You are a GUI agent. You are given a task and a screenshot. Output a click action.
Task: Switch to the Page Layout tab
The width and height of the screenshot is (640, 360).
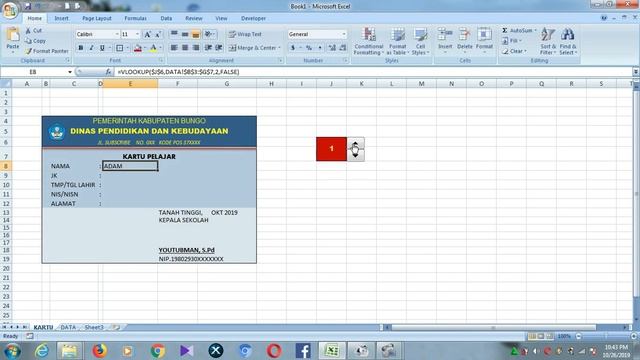[x=97, y=18]
